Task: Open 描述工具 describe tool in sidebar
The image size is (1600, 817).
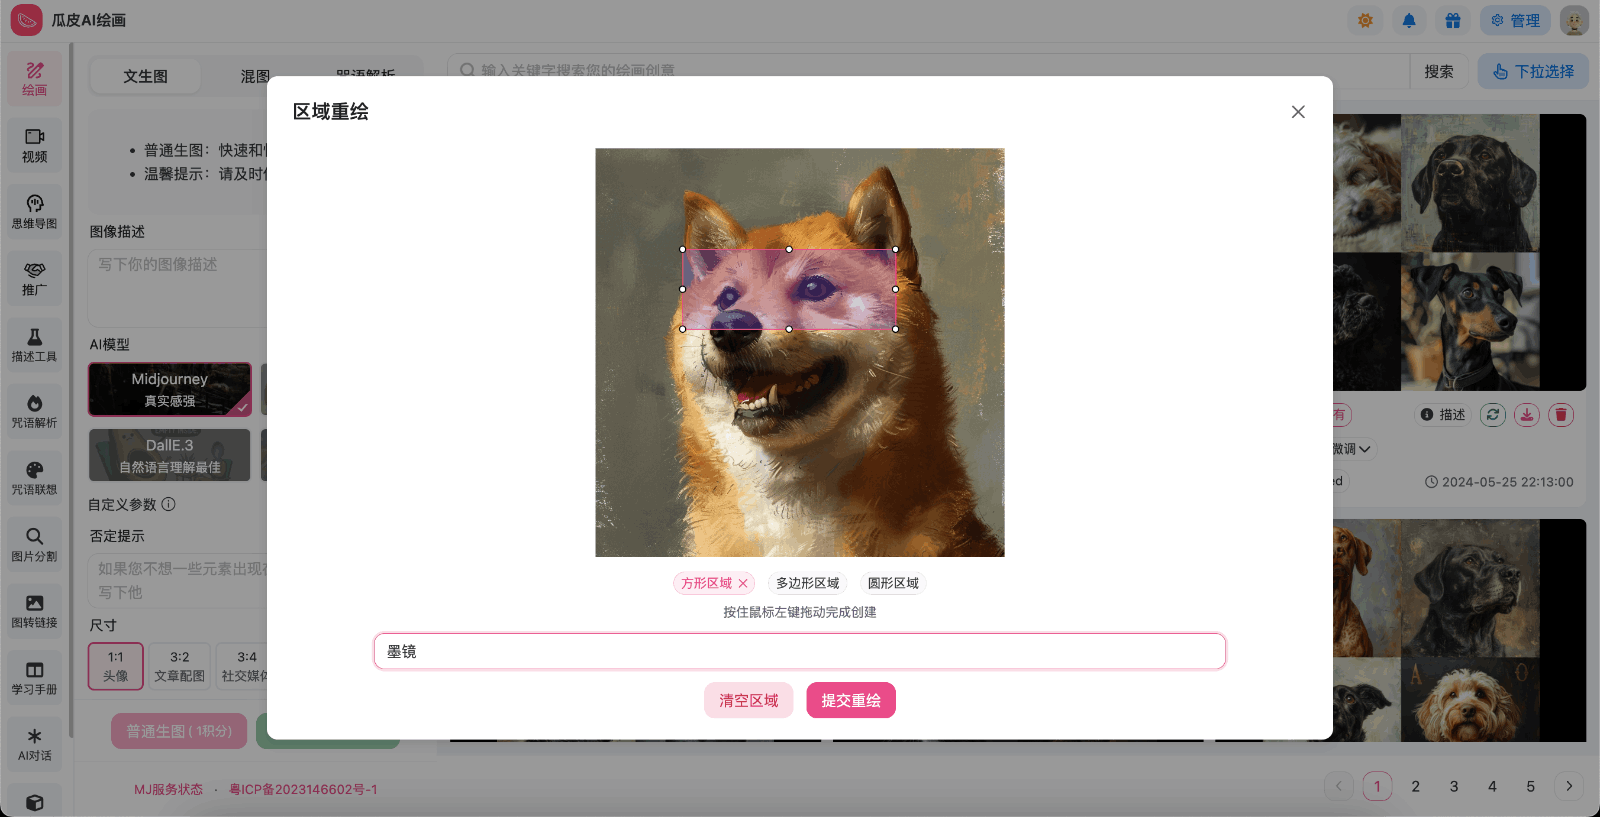Action: coord(34,344)
